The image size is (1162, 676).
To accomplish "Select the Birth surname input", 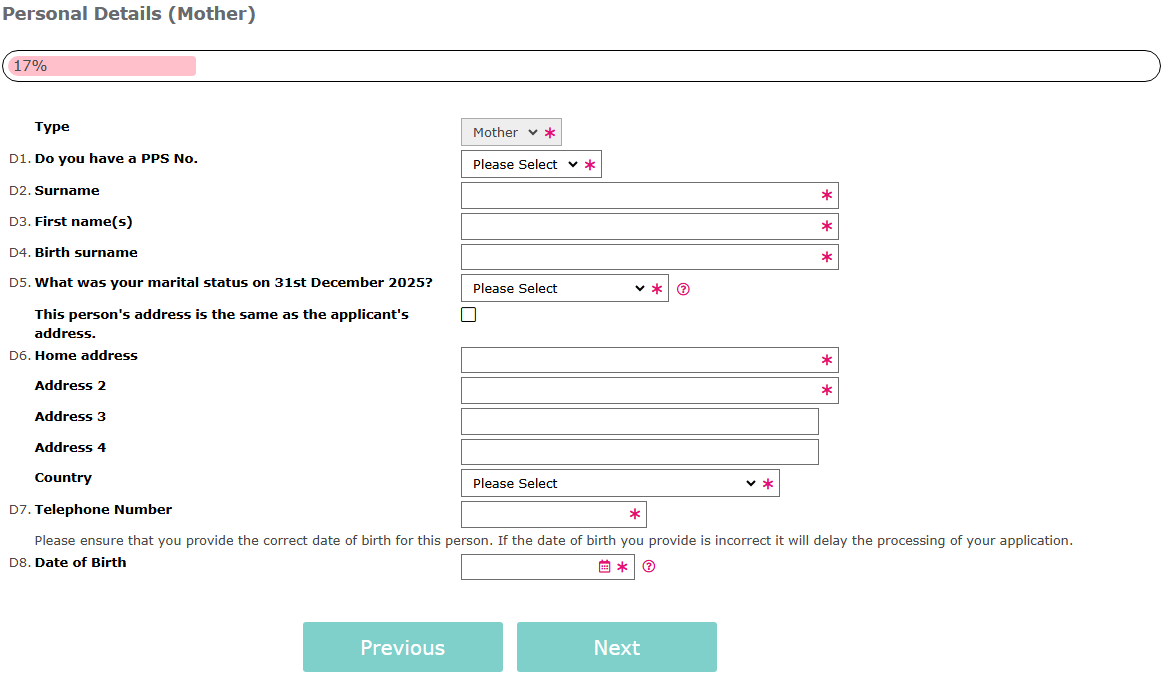I will pyautogui.click(x=640, y=258).
